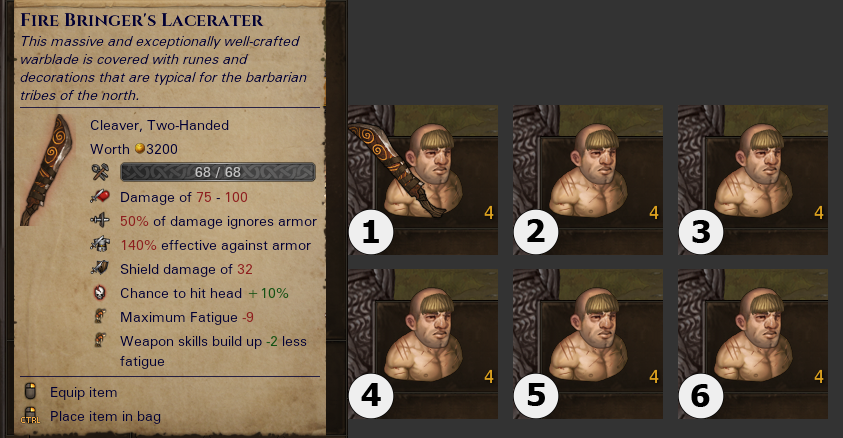This screenshot has width=843, height=438.
Task: Click the Equip item label
Action: click(x=83, y=392)
